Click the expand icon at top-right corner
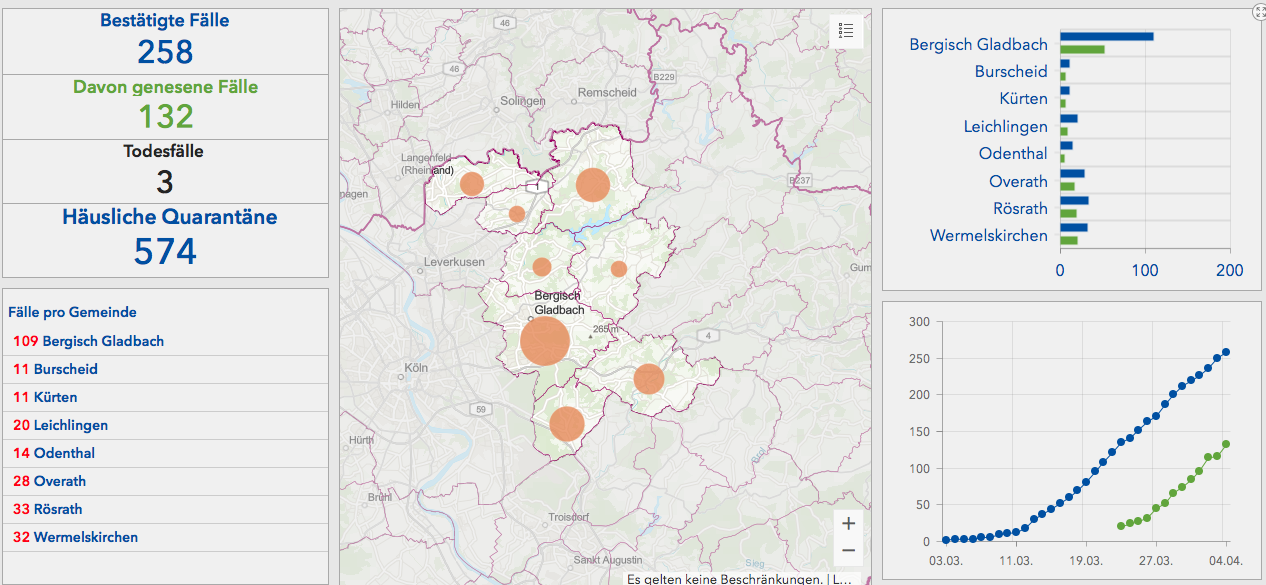 point(1258,10)
